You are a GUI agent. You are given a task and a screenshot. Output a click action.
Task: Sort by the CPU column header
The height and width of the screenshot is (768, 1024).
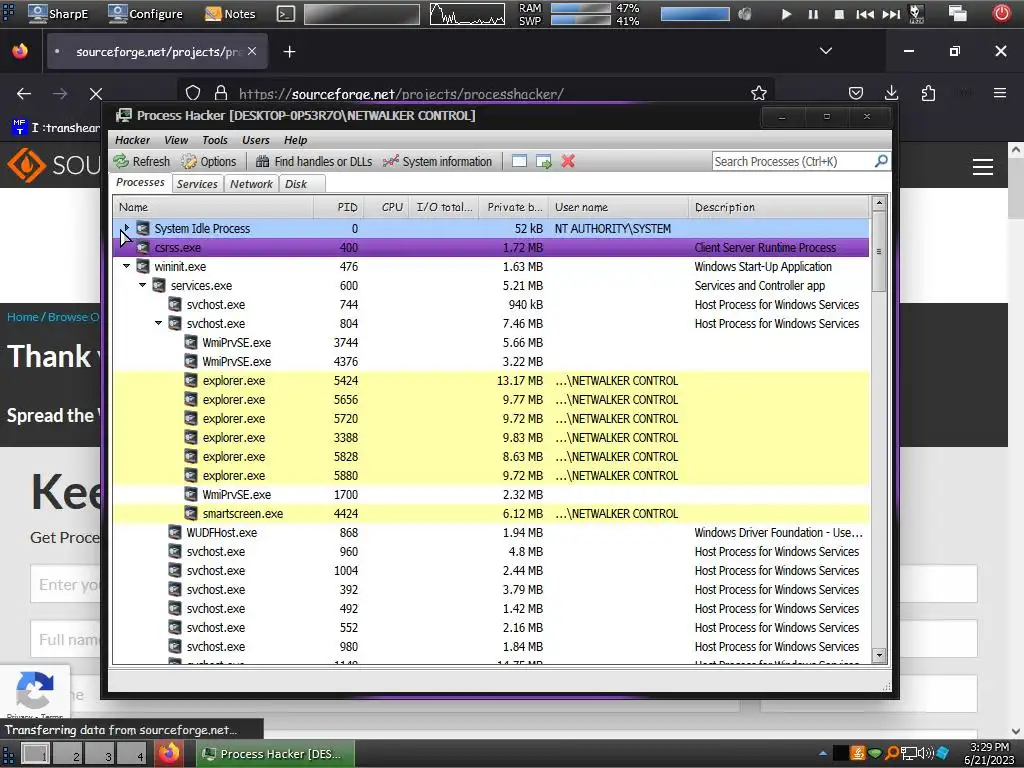point(385,207)
